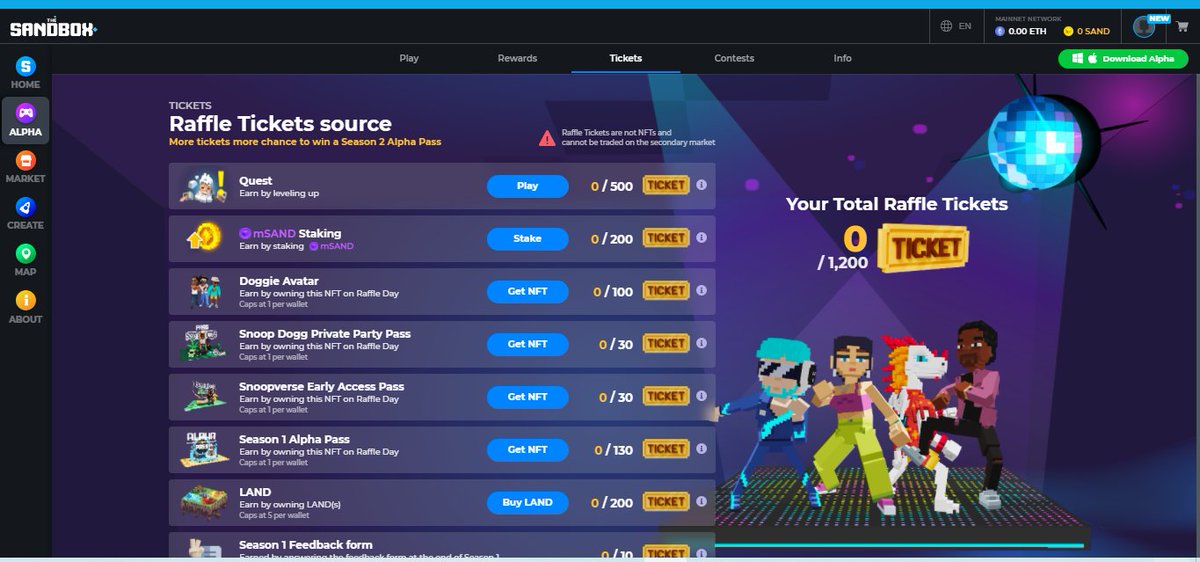
Task: Click the 'Your Total Raffle Tickets' heading
Action: click(897, 204)
